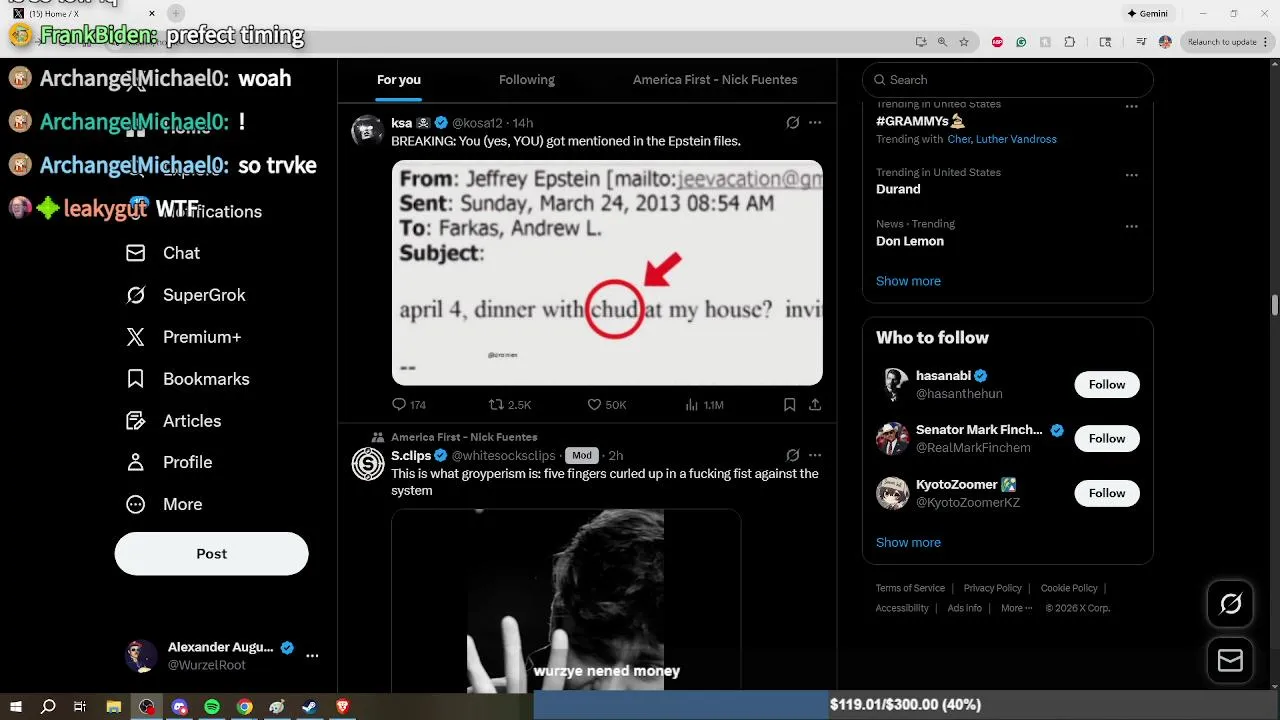The image size is (1280, 720).
Task: Share ksa's Epstein files post
Action: point(815,405)
